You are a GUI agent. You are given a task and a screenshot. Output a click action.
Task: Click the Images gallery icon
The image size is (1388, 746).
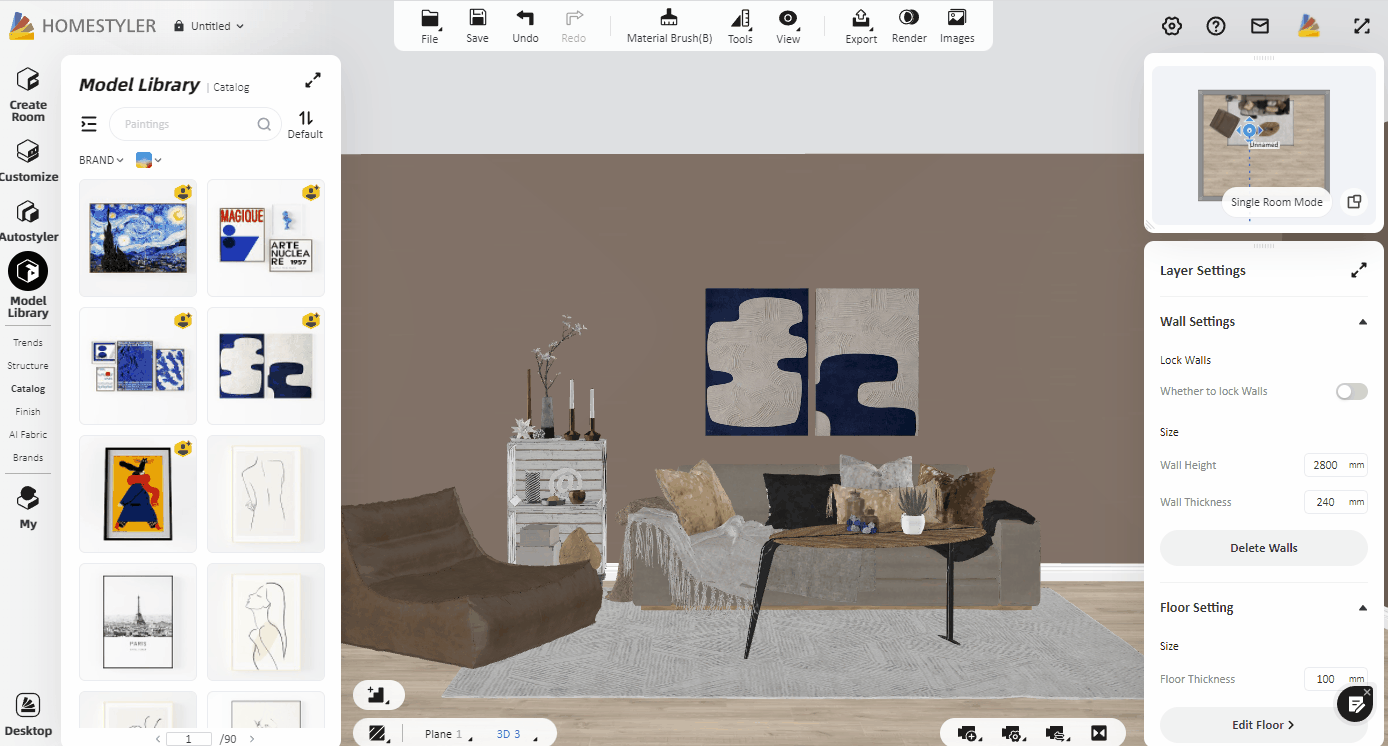[x=956, y=18]
